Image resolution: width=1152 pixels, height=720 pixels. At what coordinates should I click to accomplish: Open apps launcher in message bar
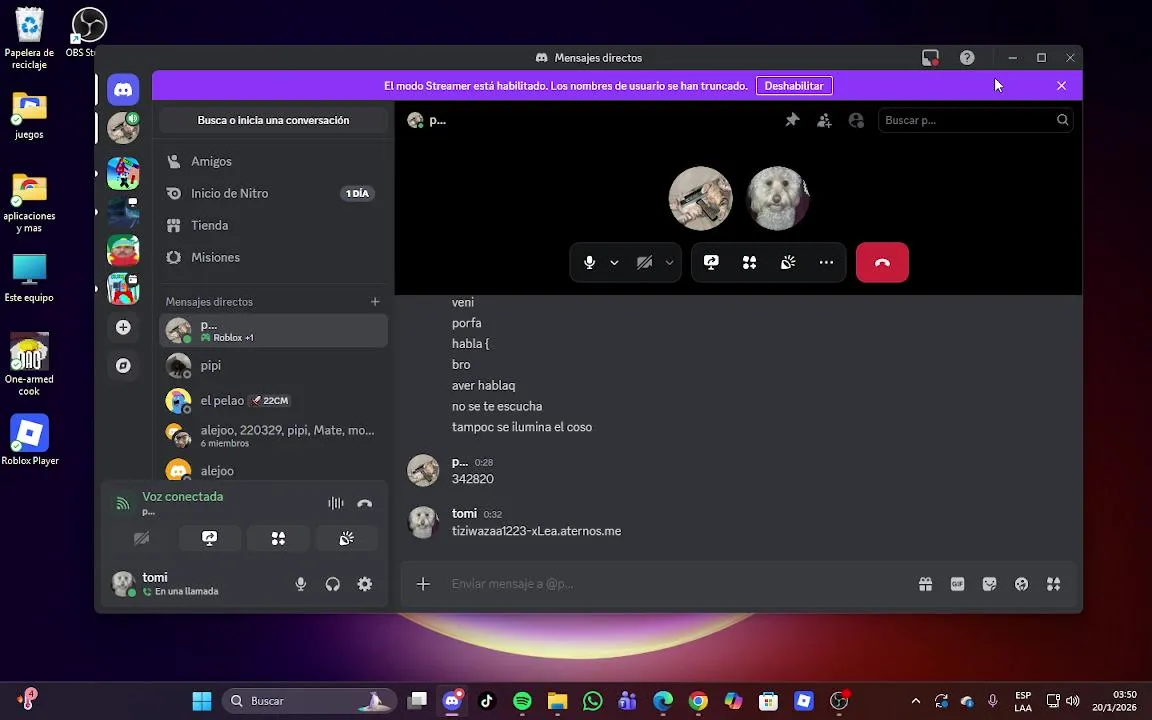(x=1054, y=584)
